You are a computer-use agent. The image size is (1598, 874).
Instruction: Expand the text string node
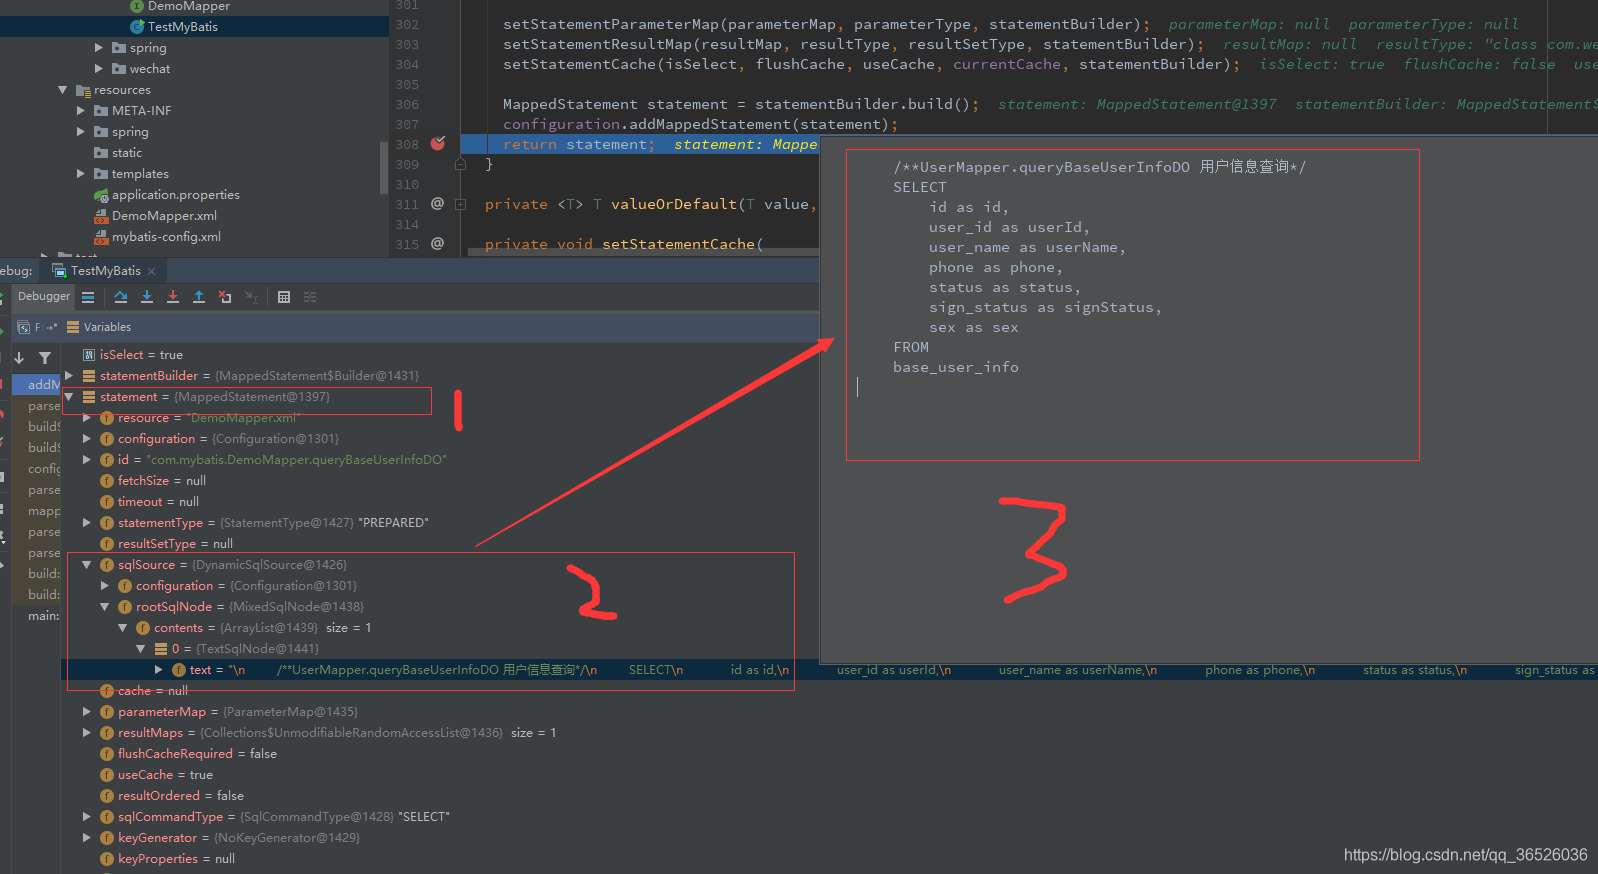click(x=159, y=670)
